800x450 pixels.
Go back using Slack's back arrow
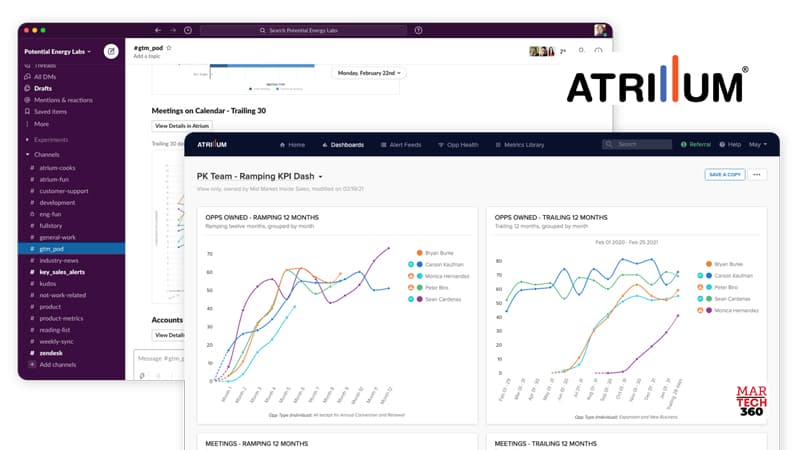158,30
